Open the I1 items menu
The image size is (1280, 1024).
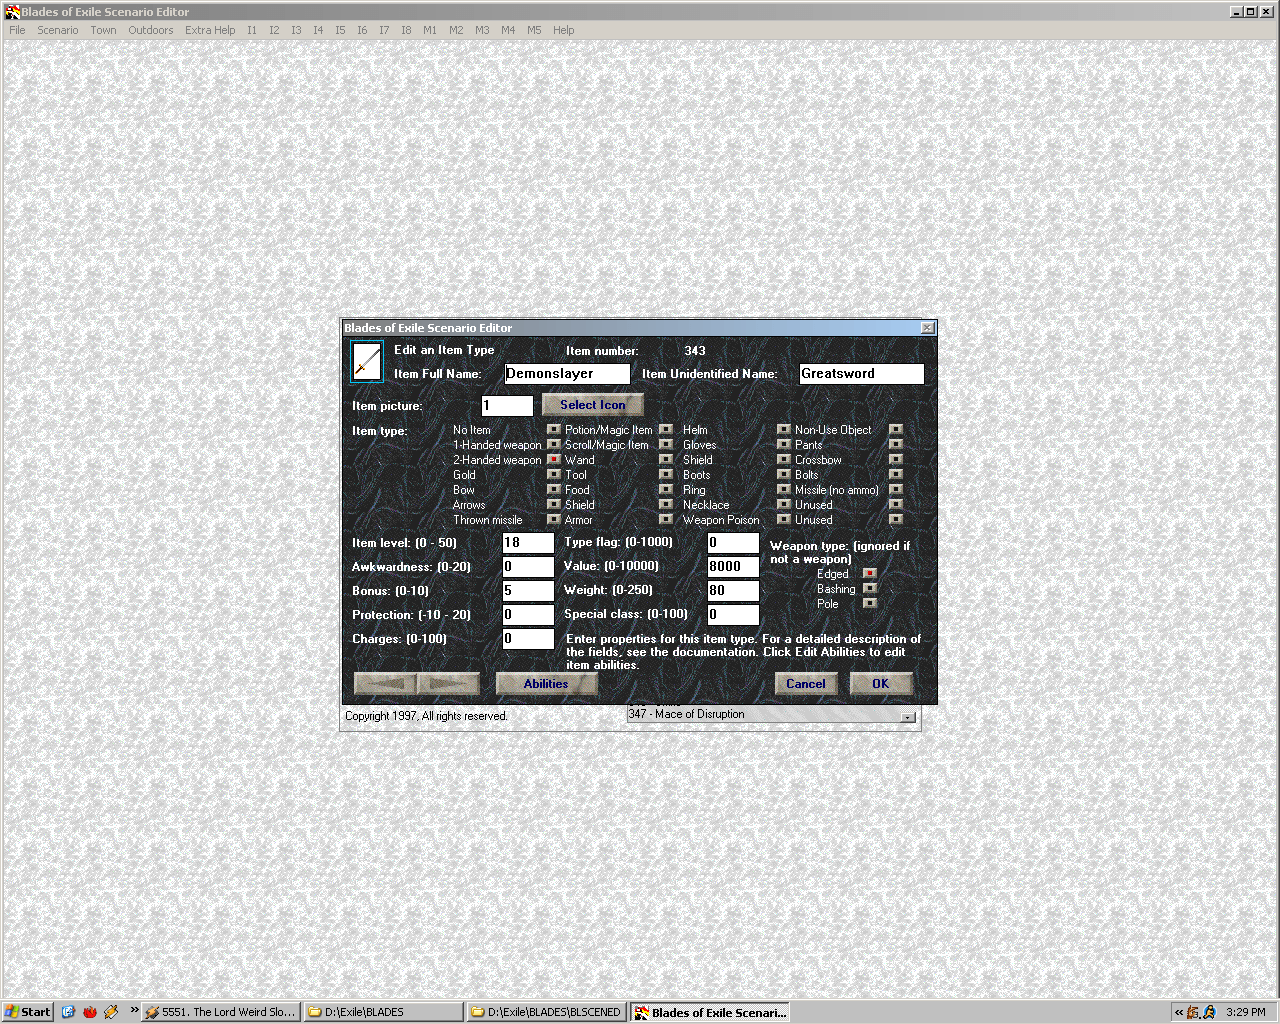pyautogui.click(x=252, y=30)
